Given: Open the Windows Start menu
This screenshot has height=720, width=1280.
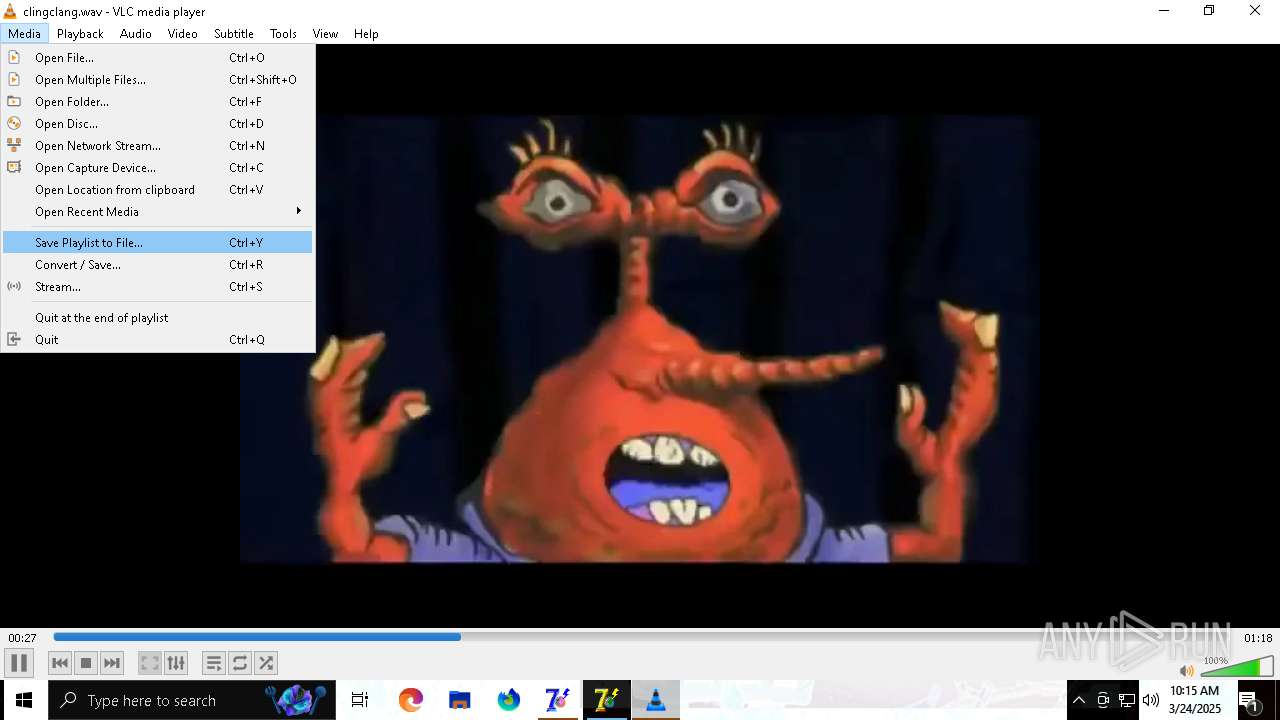Looking at the screenshot, I should 24,700.
